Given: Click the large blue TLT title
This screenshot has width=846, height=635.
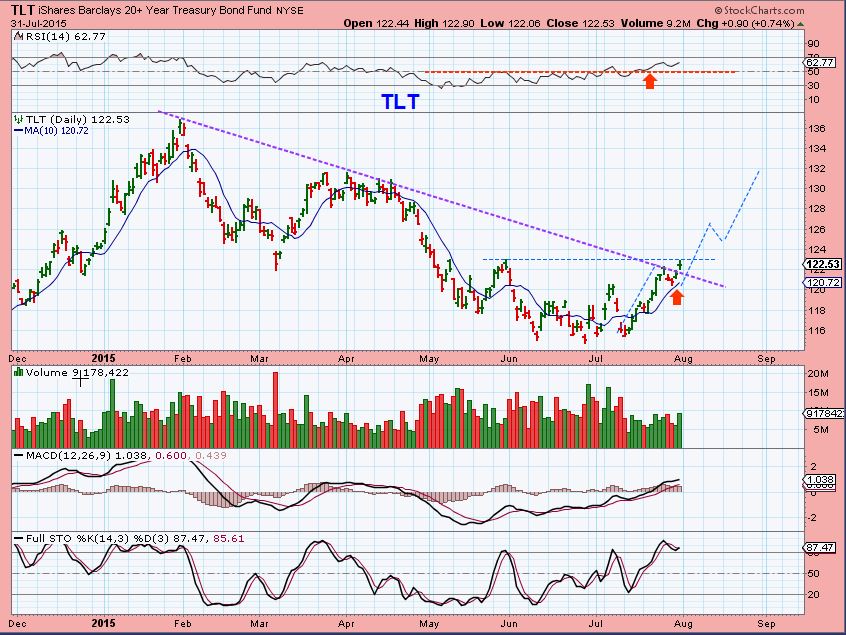Looking at the screenshot, I should (x=400, y=101).
